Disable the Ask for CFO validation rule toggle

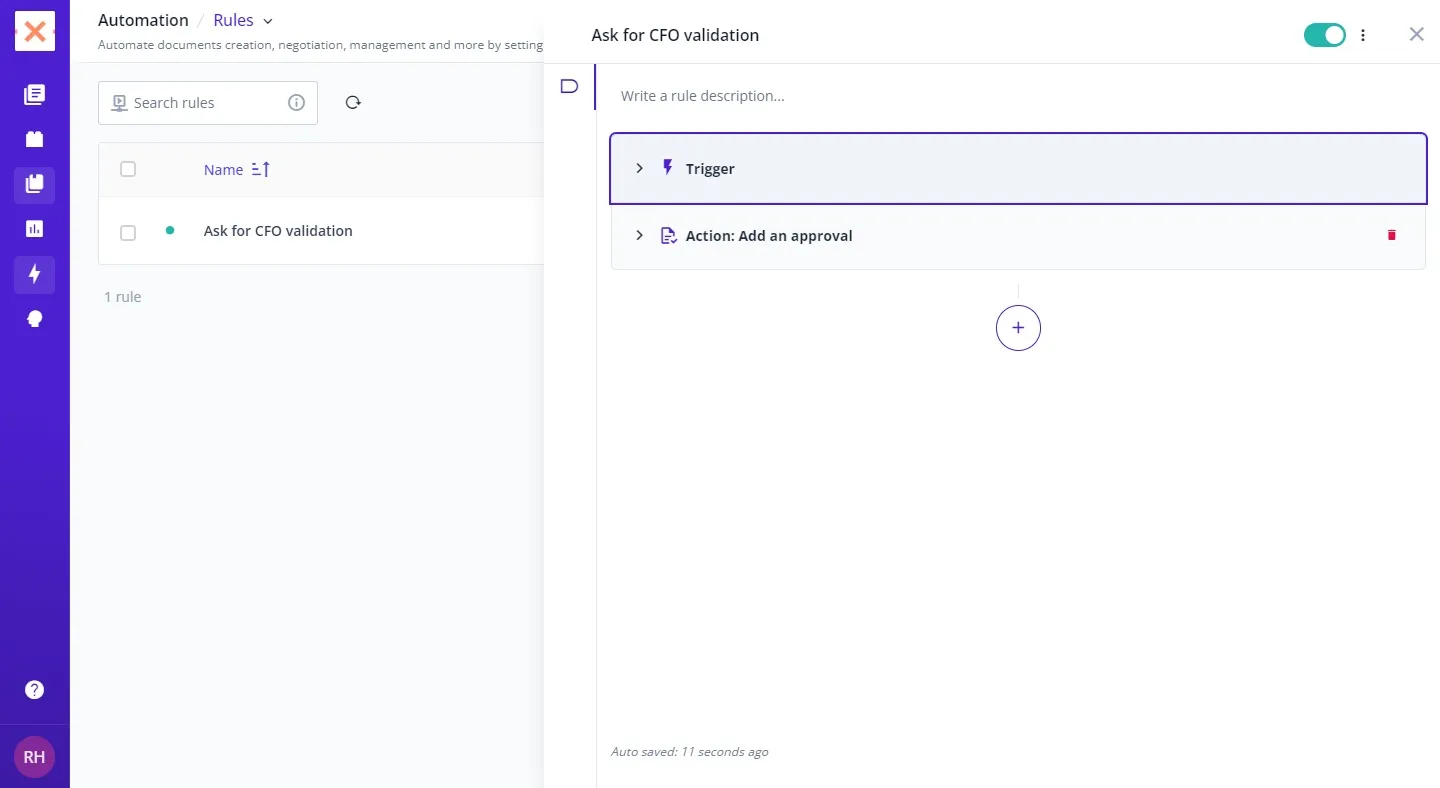click(x=1324, y=35)
